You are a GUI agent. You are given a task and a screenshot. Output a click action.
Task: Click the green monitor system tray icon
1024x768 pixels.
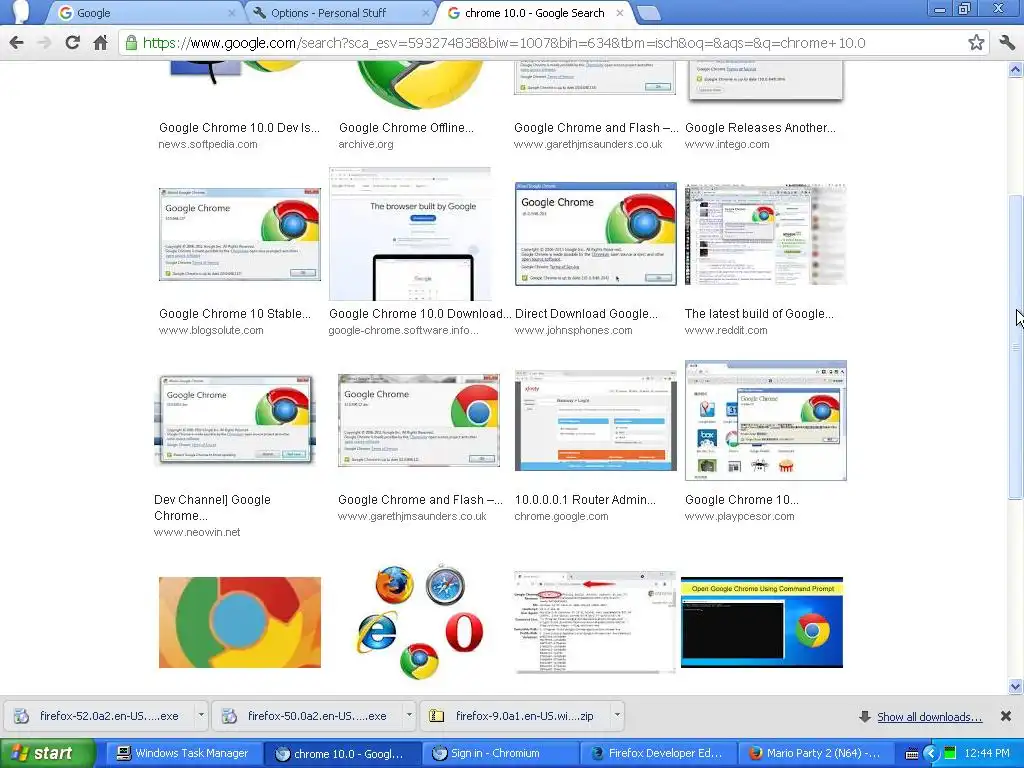(x=950, y=754)
